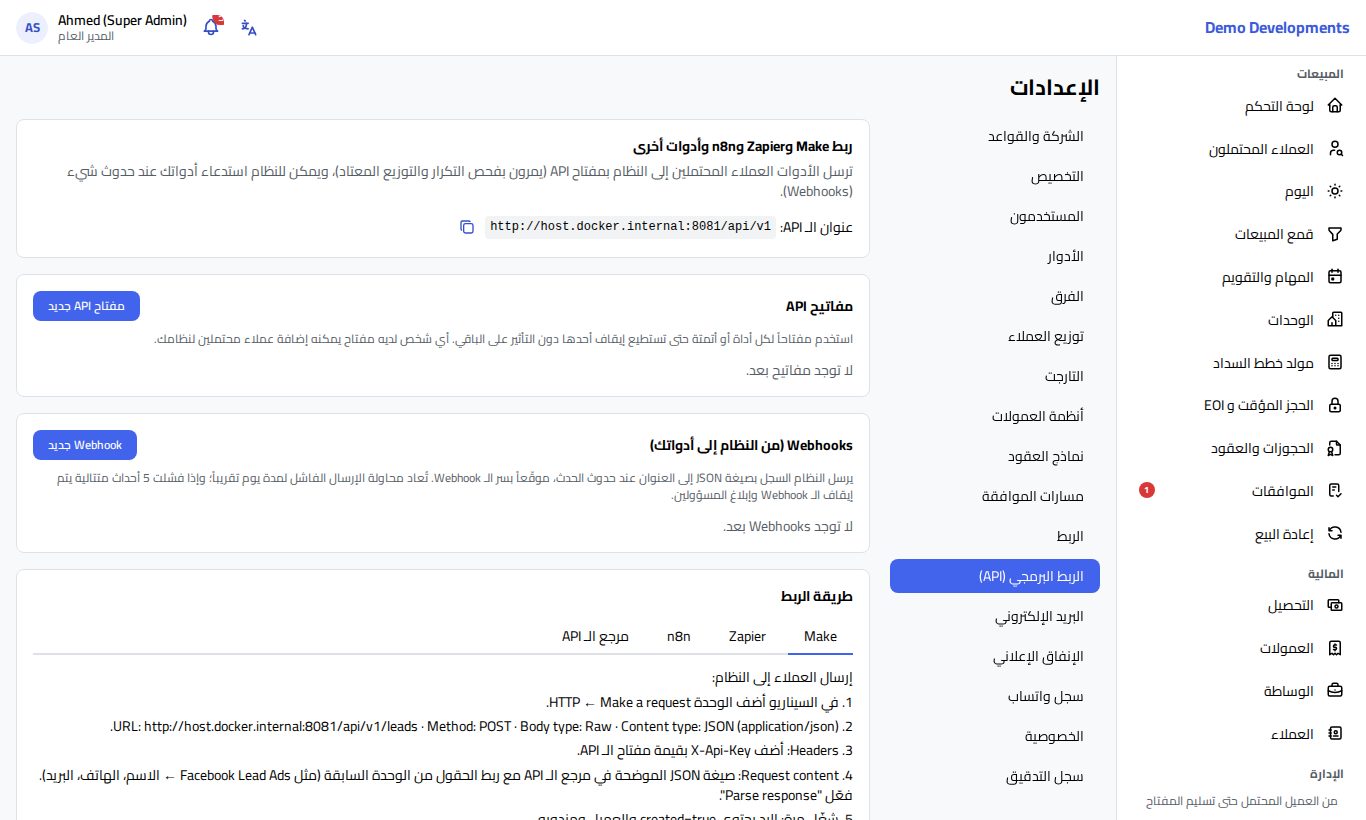Screen dimensions: 1366x820
Task: Open the AS user avatar
Action: pyautogui.click(x=32, y=27)
